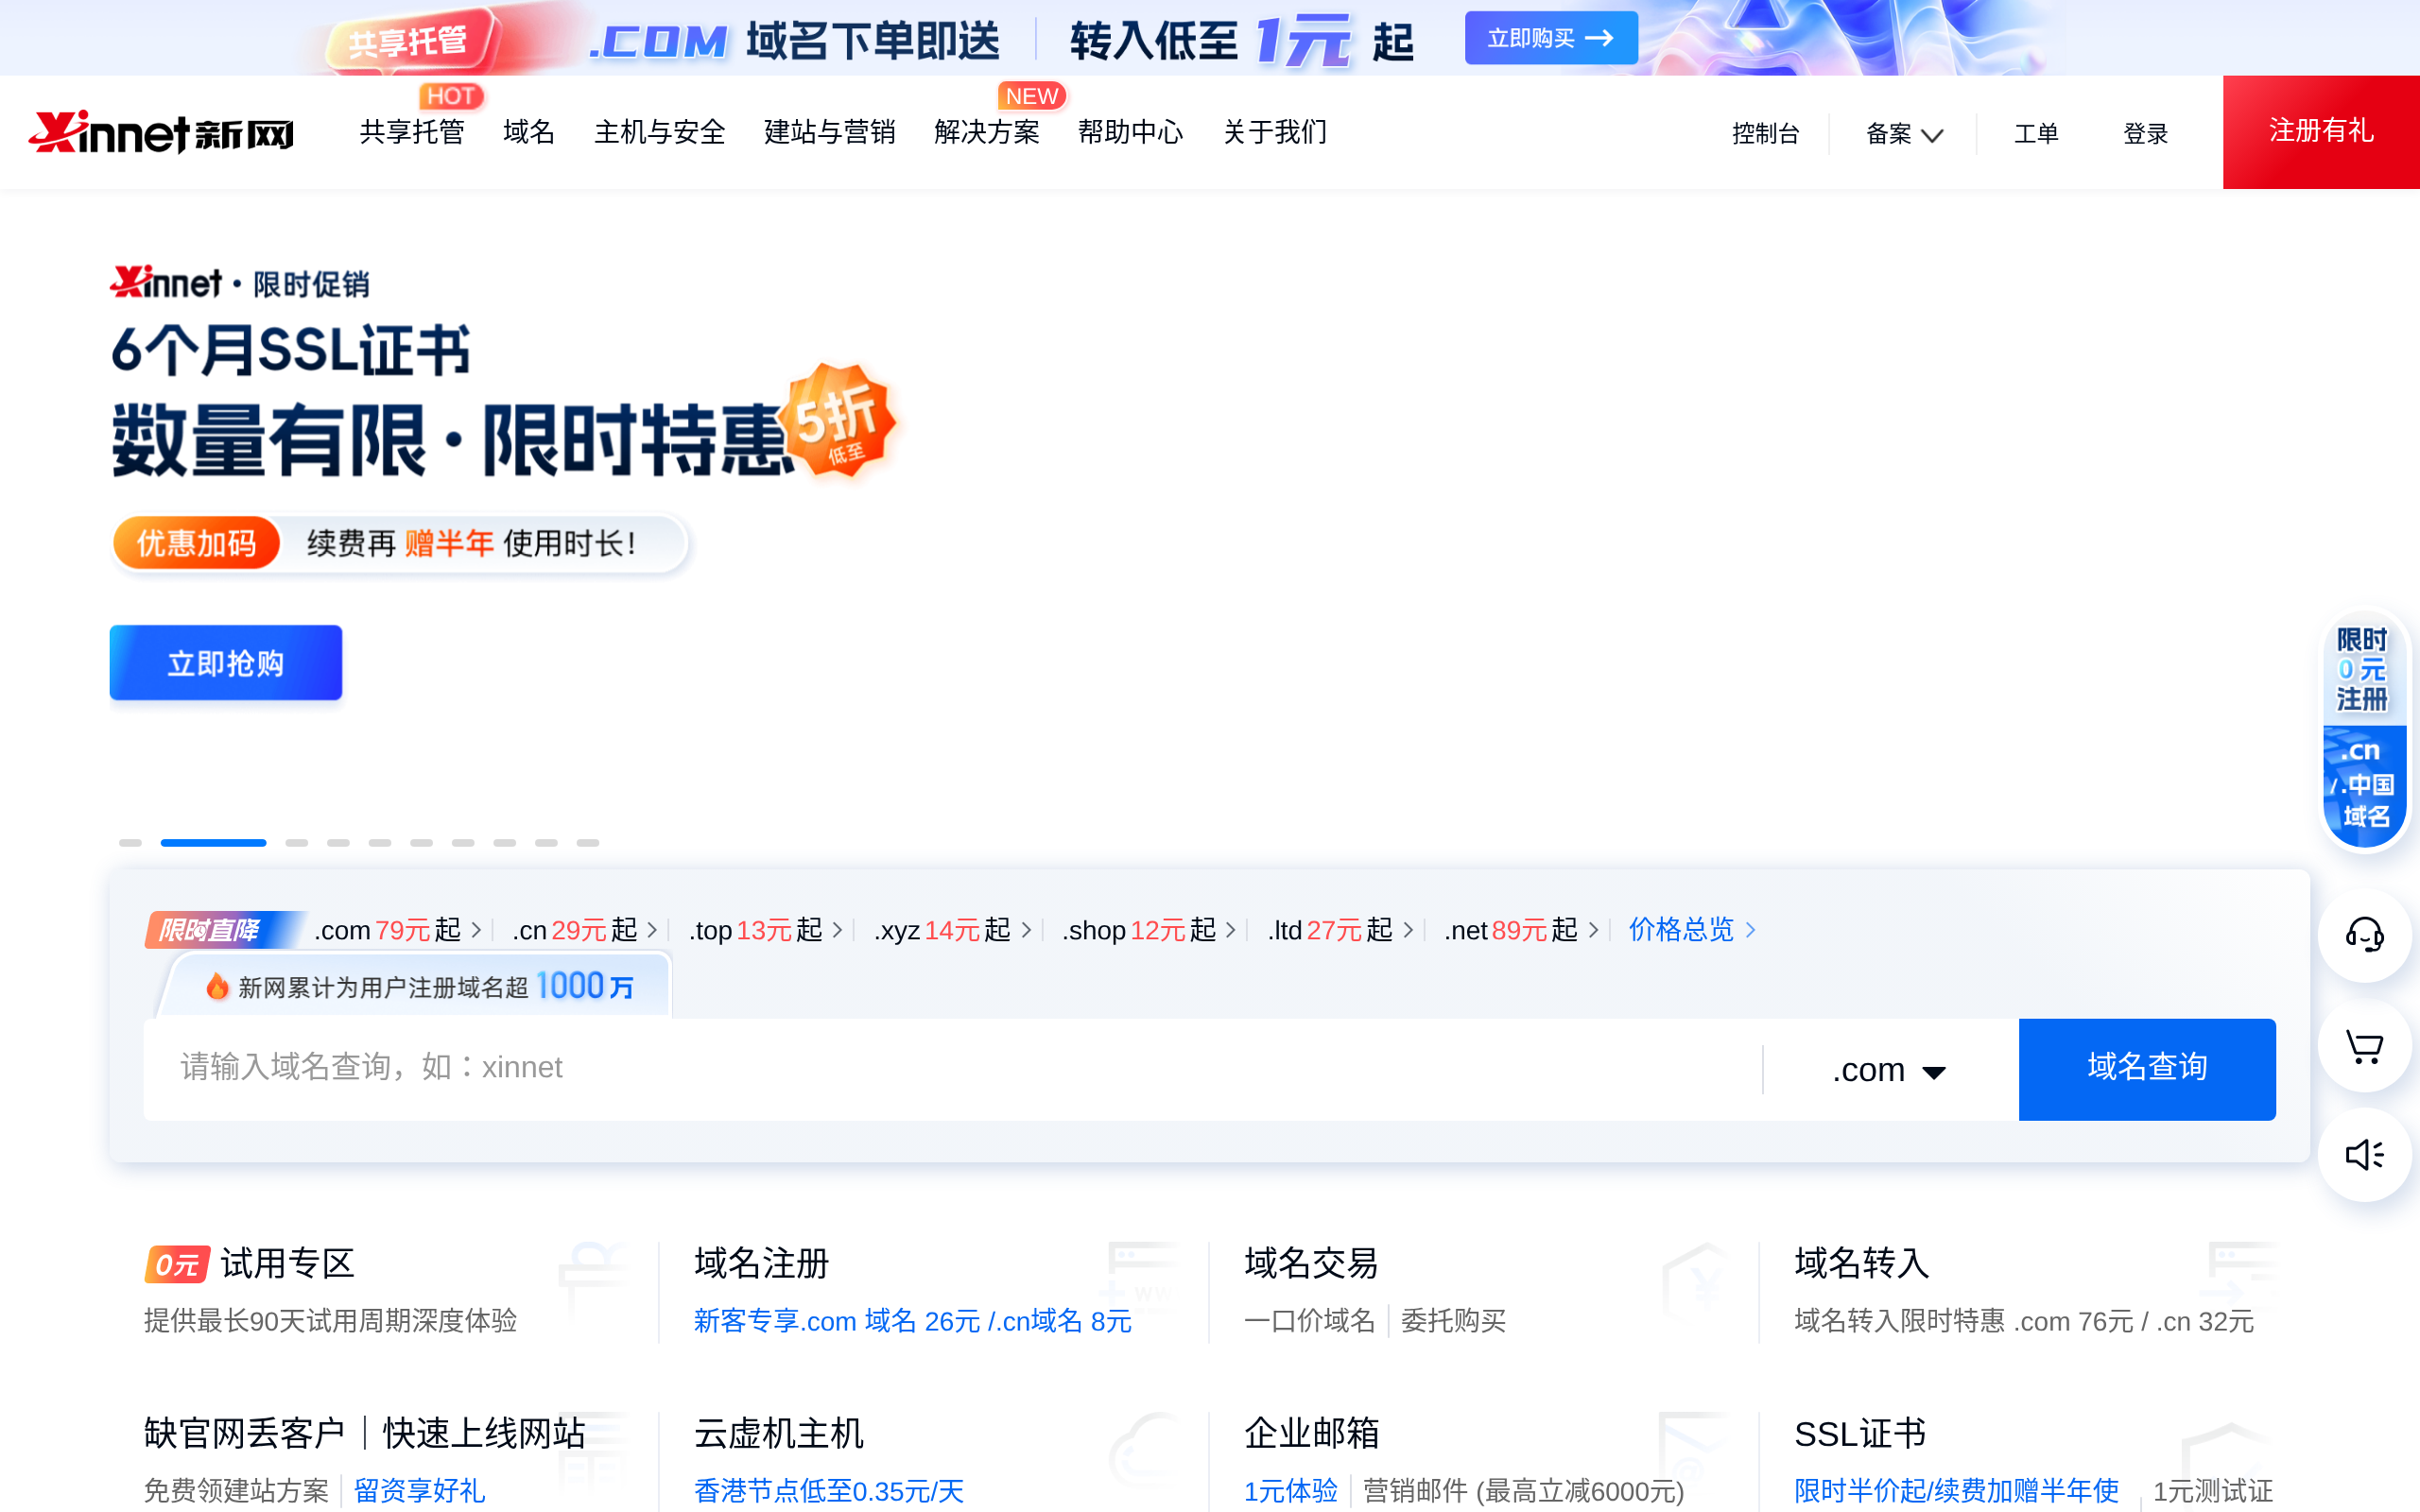The width and height of the screenshot is (2420, 1512).
Task: Open the shopping cart icon
Action: point(2364,1046)
